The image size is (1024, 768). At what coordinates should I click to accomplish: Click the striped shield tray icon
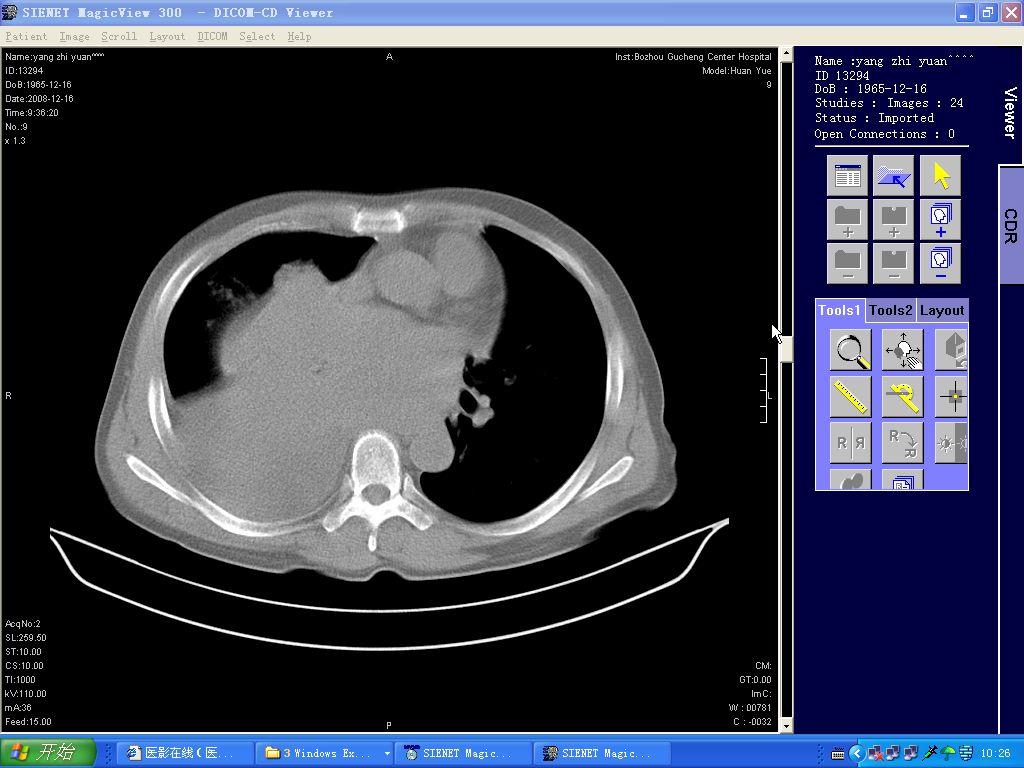pyautogui.click(x=966, y=754)
